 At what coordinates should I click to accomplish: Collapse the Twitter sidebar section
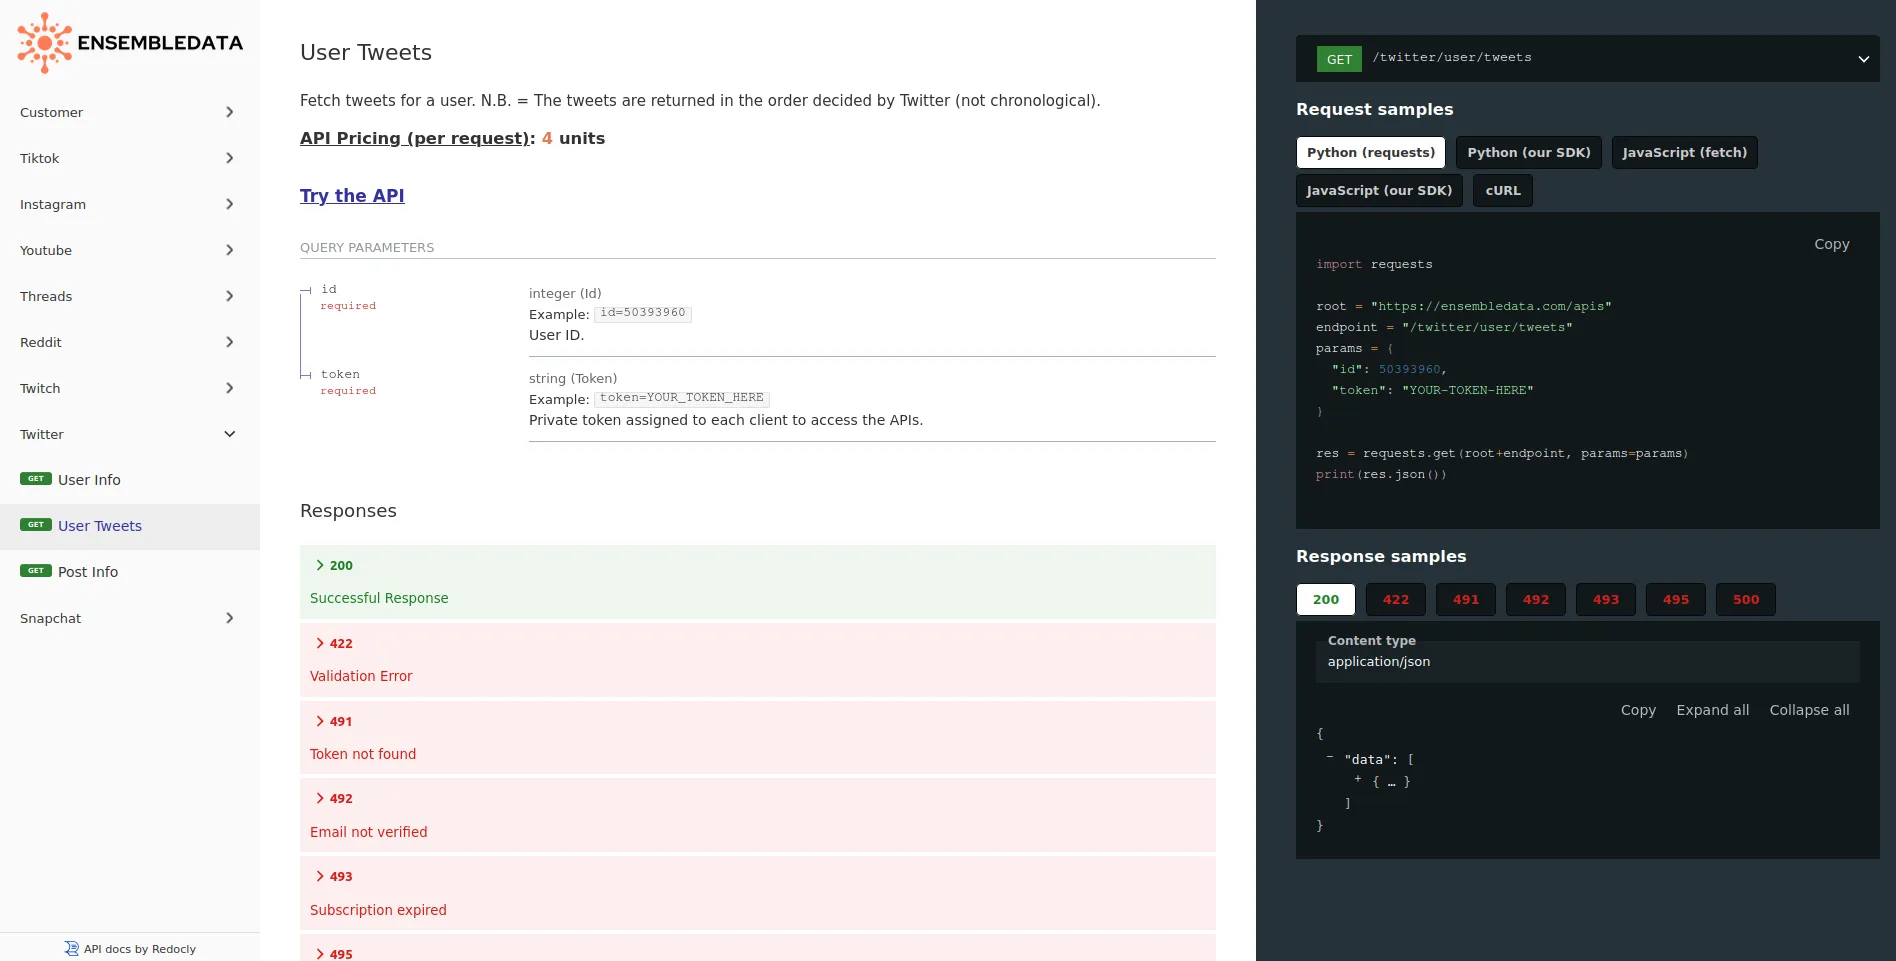click(x=130, y=434)
